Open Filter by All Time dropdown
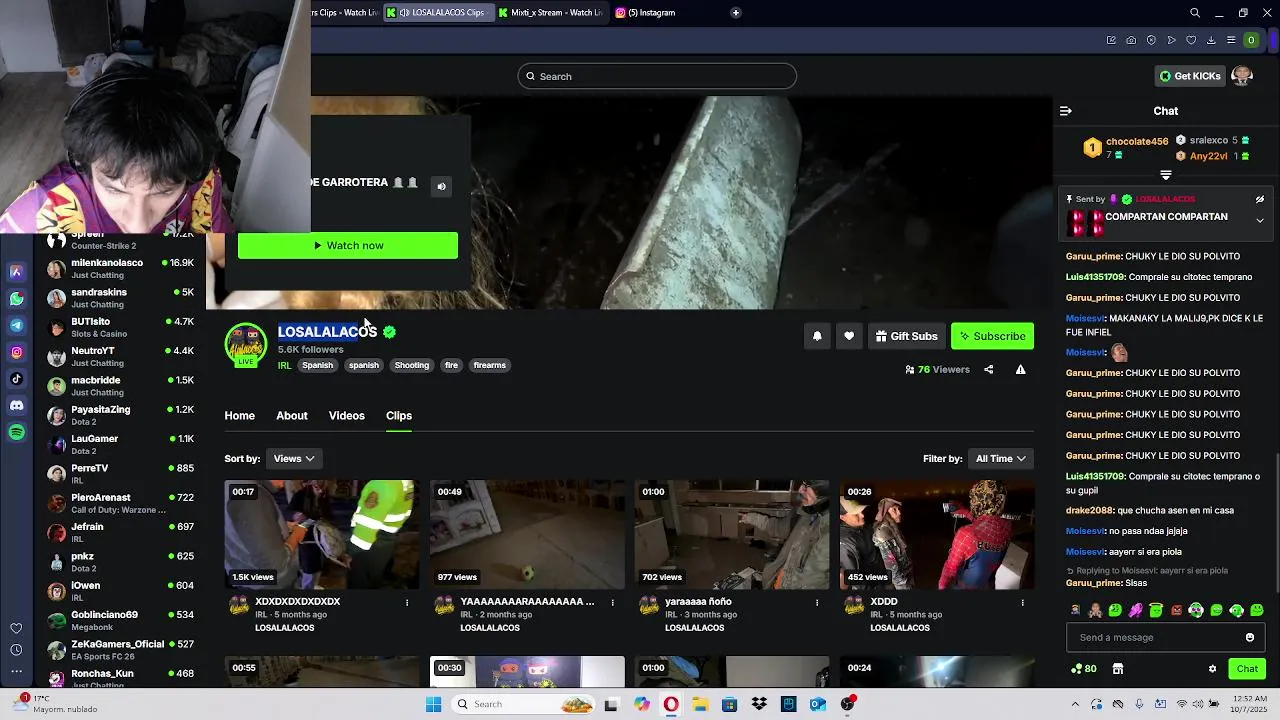The width and height of the screenshot is (1280, 720). click(x=1001, y=458)
